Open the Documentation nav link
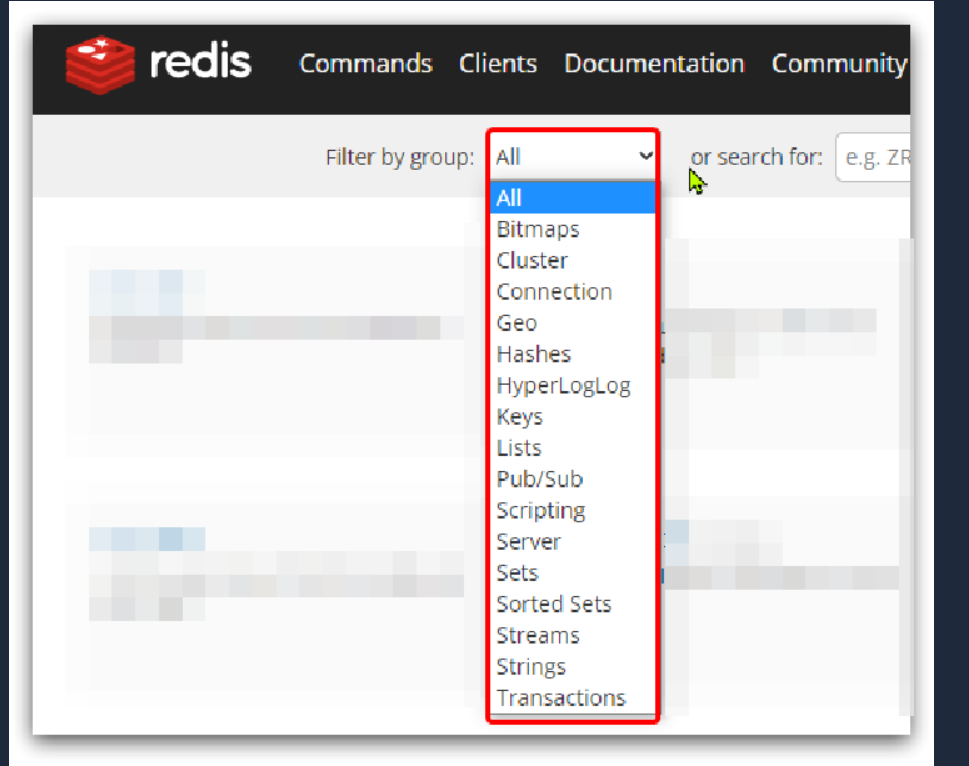The width and height of the screenshot is (969, 766). 654,64
